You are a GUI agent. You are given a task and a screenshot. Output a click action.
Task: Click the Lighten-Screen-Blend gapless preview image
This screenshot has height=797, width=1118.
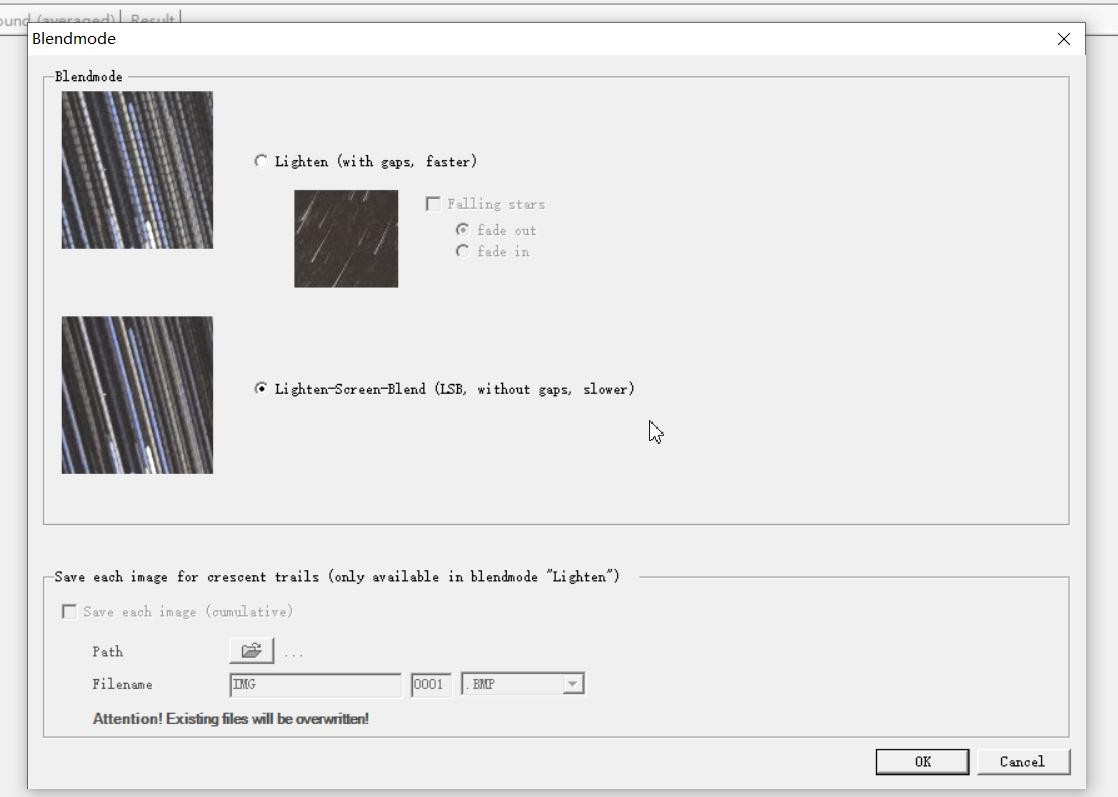[x=137, y=395]
